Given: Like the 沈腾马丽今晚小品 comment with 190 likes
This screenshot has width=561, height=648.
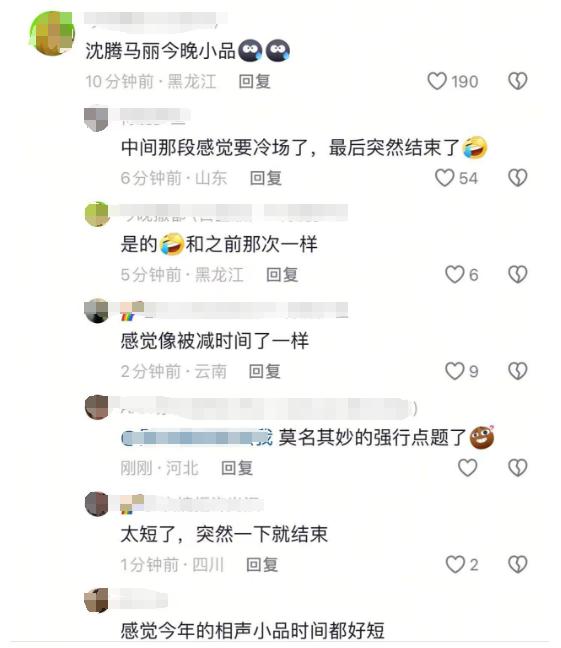Looking at the screenshot, I should (x=437, y=81).
